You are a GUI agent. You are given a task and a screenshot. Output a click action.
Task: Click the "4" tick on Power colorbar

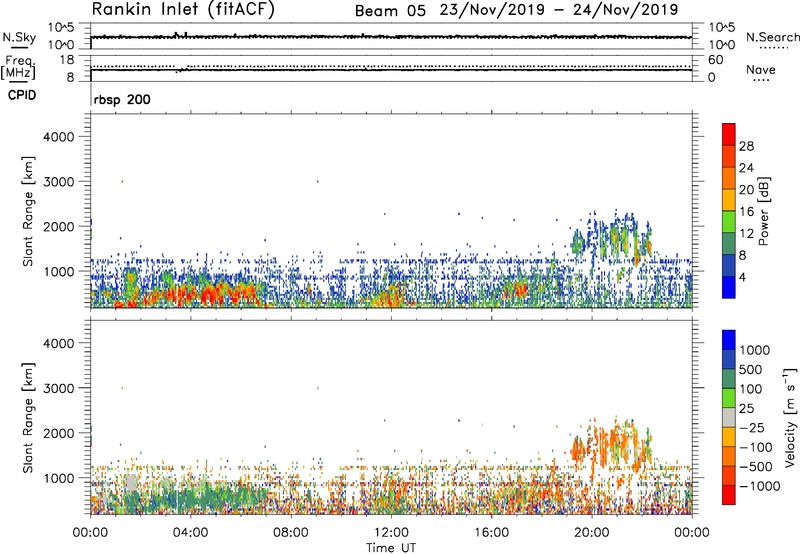coord(743,278)
